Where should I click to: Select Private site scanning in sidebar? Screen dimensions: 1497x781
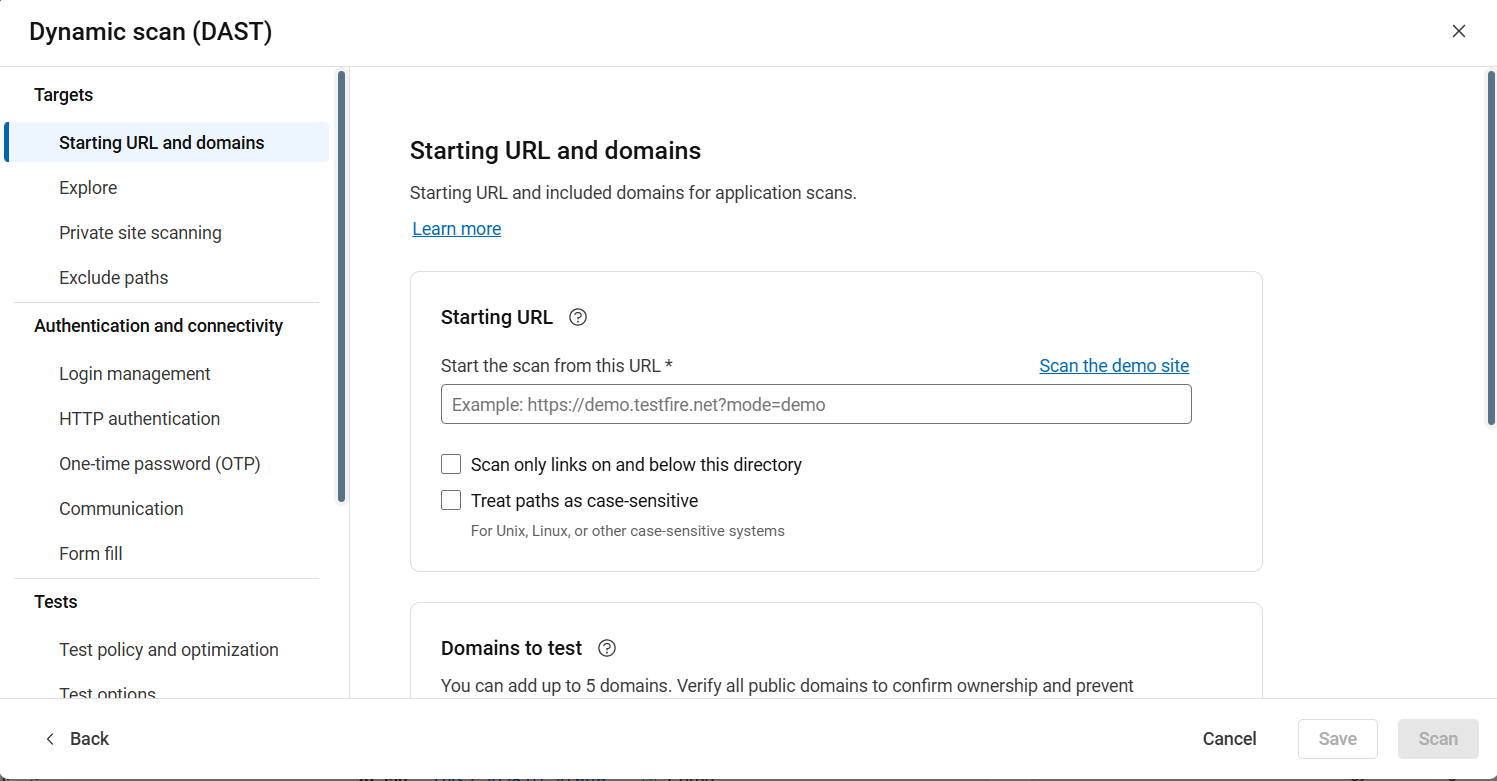coord(140,233)
